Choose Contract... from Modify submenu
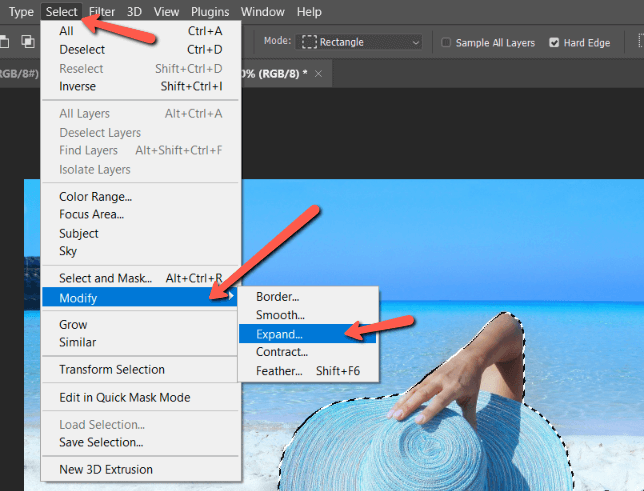 pyautogui.click(x=281, y=353)
